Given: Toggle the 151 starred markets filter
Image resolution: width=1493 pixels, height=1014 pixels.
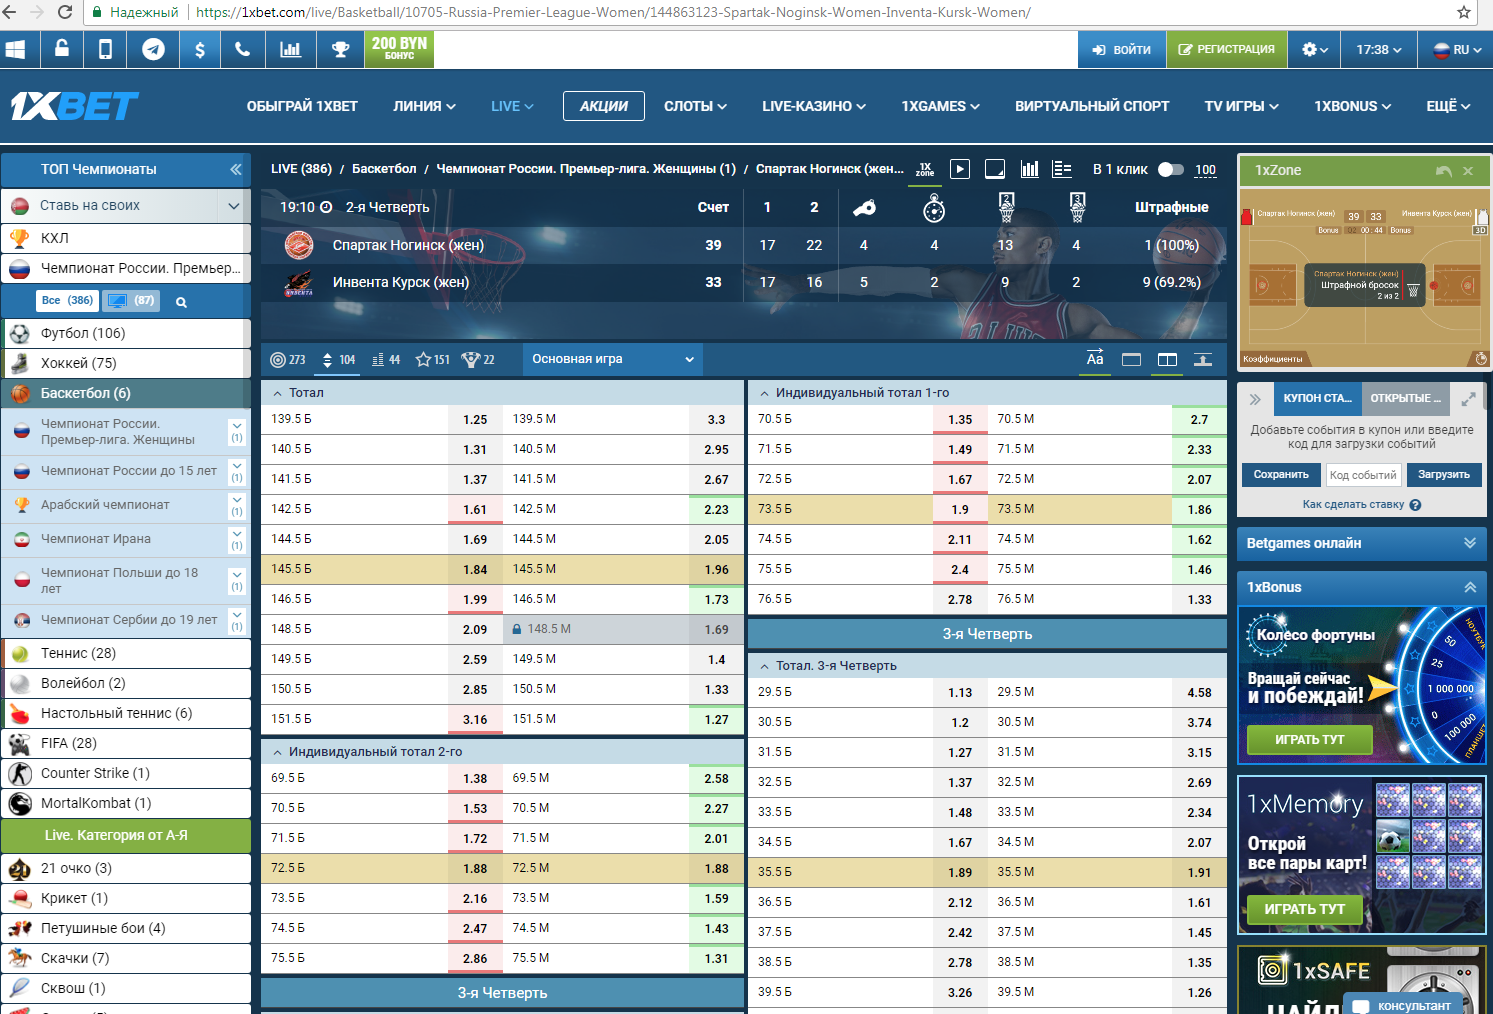Looking at the screenshot, I should 433,360.
